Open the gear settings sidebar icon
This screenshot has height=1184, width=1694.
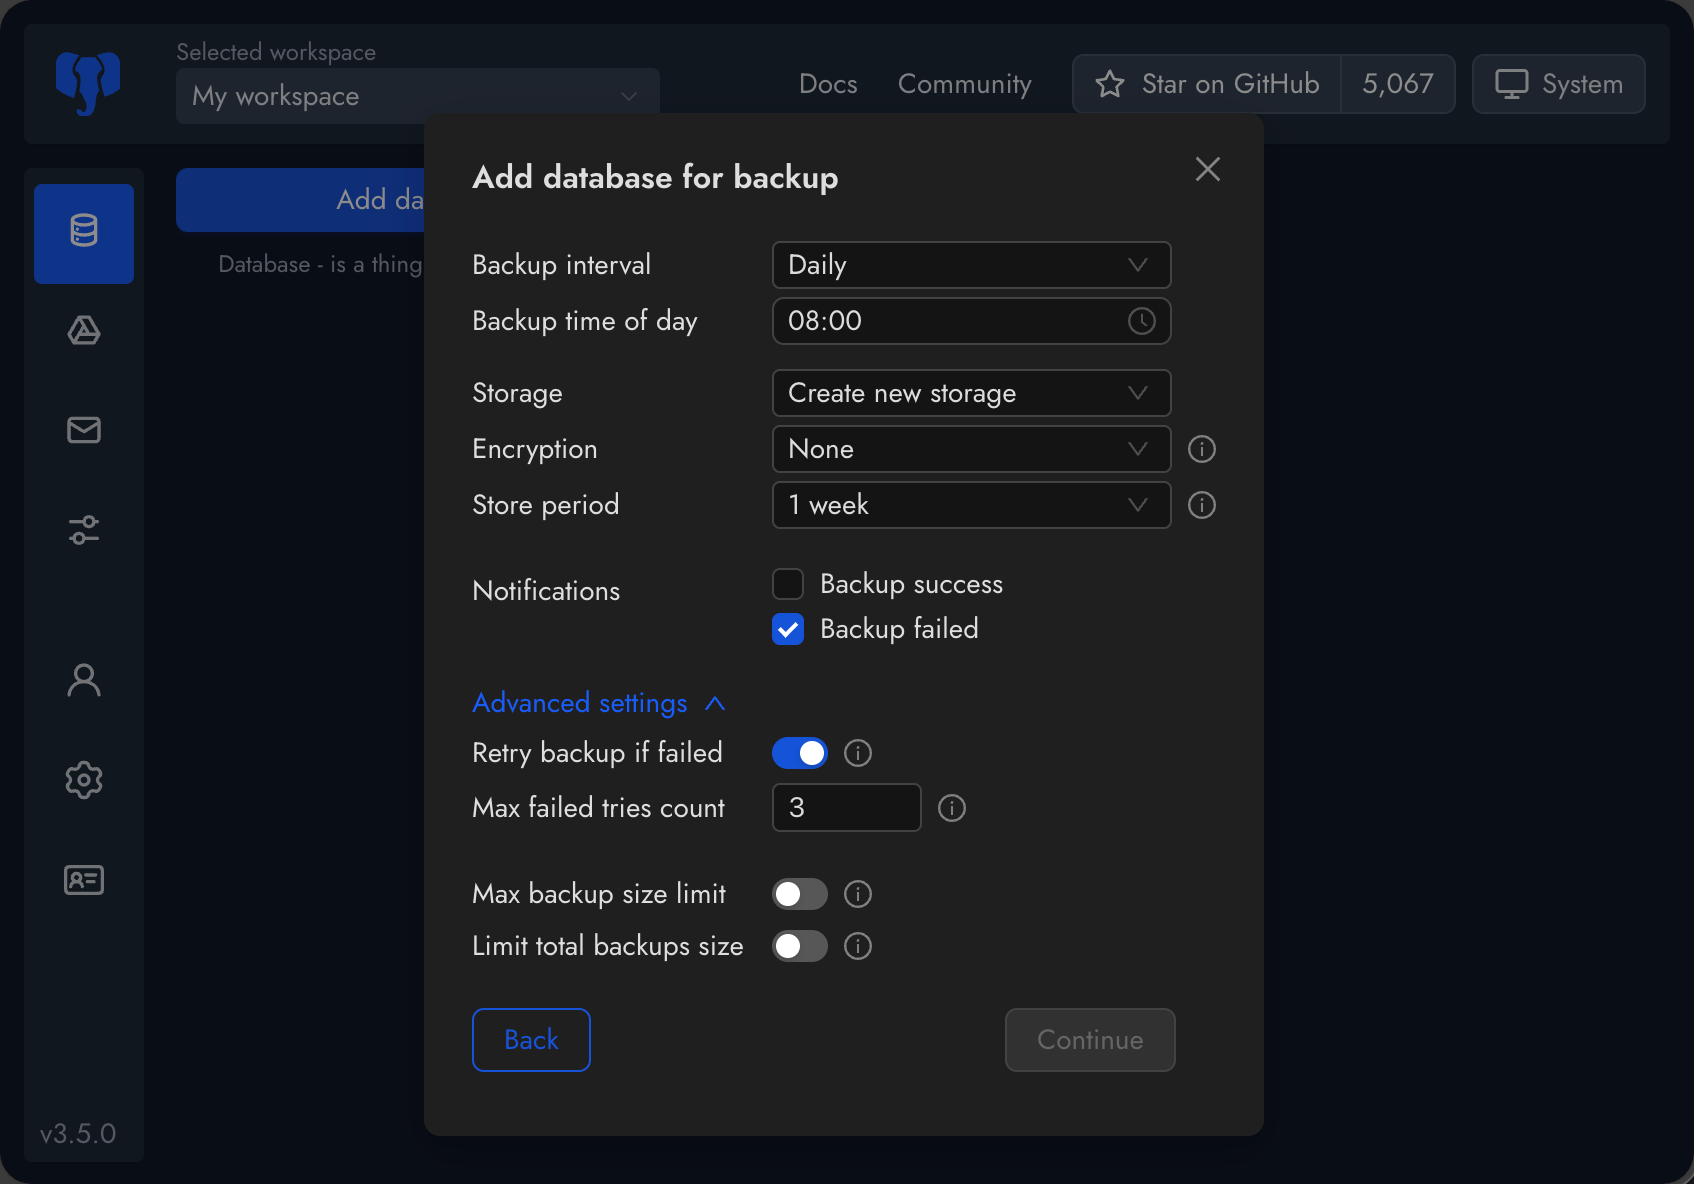pos(84,780)
